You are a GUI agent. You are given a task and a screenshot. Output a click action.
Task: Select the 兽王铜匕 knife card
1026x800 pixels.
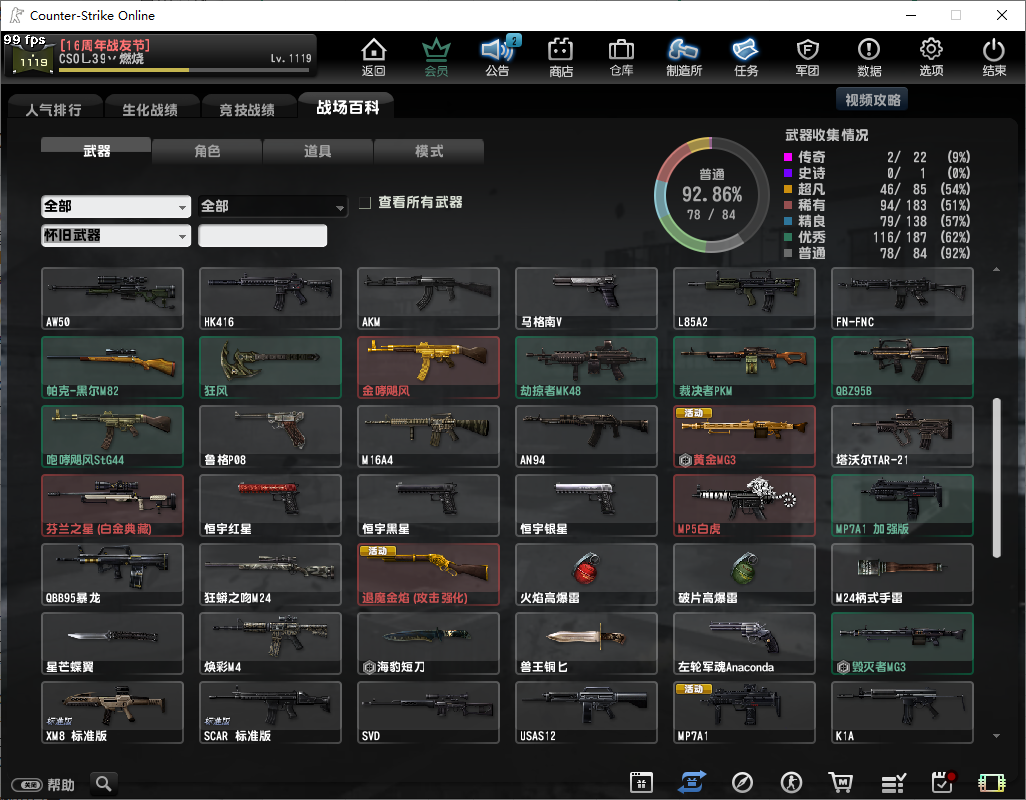586,644
